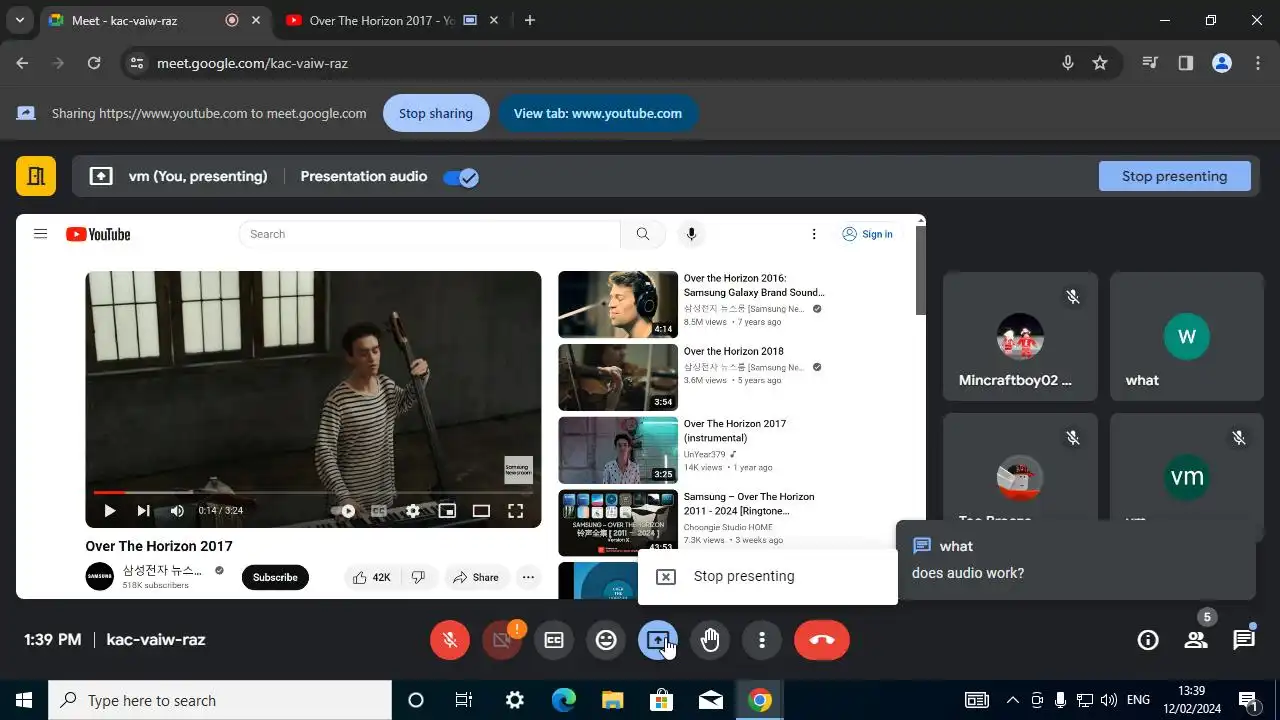
Task: Click View tab: www.youtube.com
Action: tap(598, 113)
